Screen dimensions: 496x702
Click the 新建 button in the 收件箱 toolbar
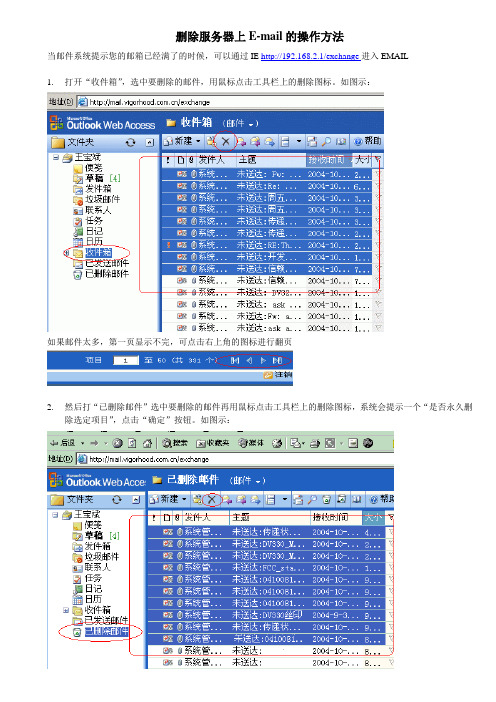point(179,142)
